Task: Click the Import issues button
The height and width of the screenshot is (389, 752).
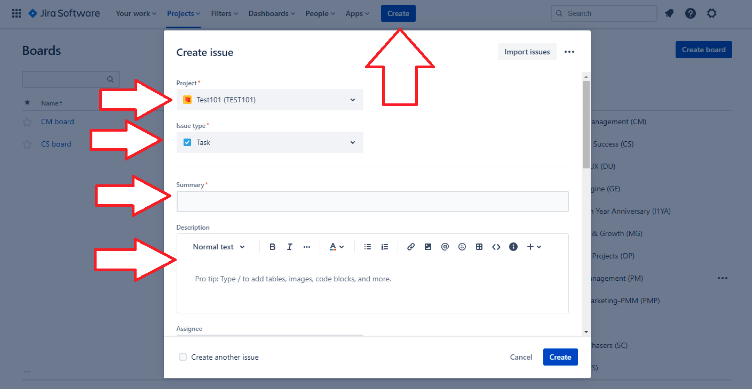Action: point(527,52)
